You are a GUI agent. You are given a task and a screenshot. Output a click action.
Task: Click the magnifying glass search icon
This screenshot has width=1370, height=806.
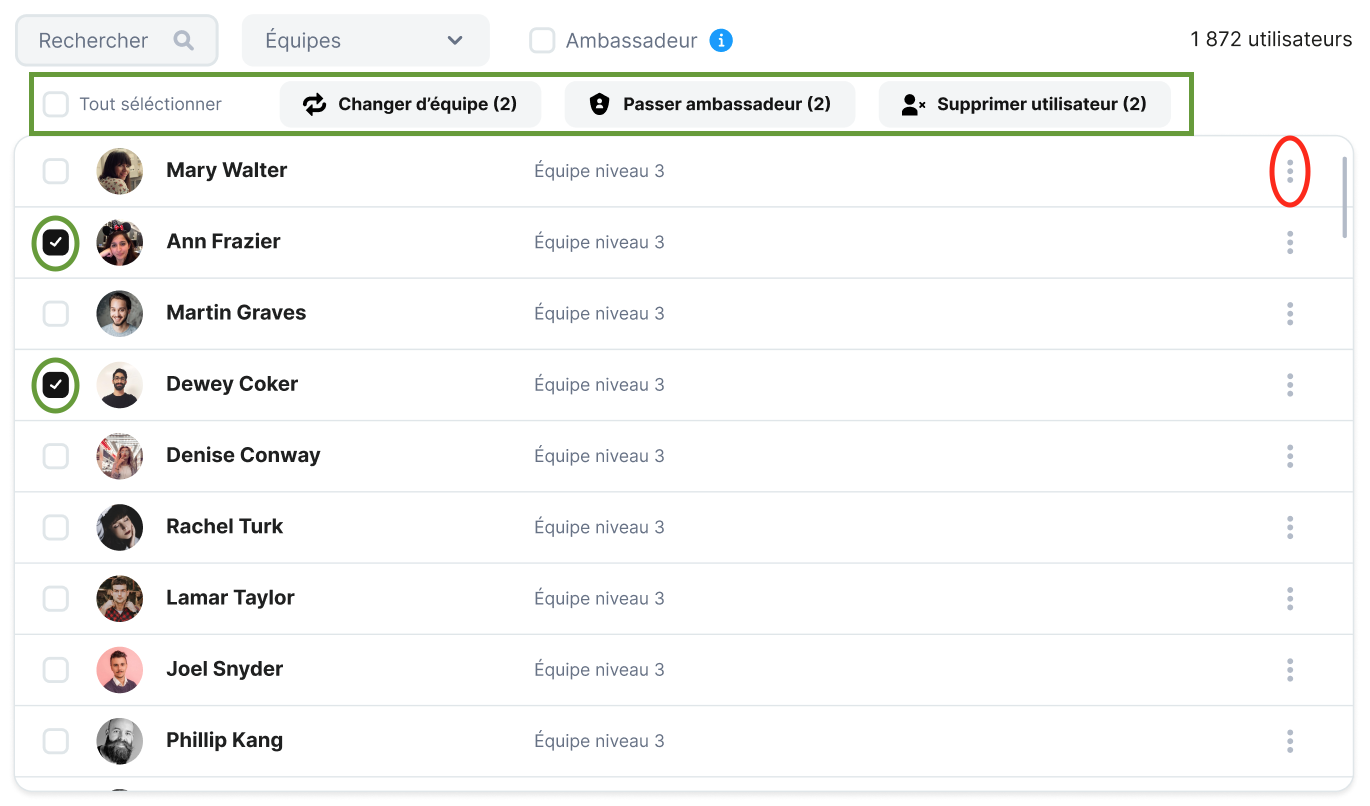point(183,40)
